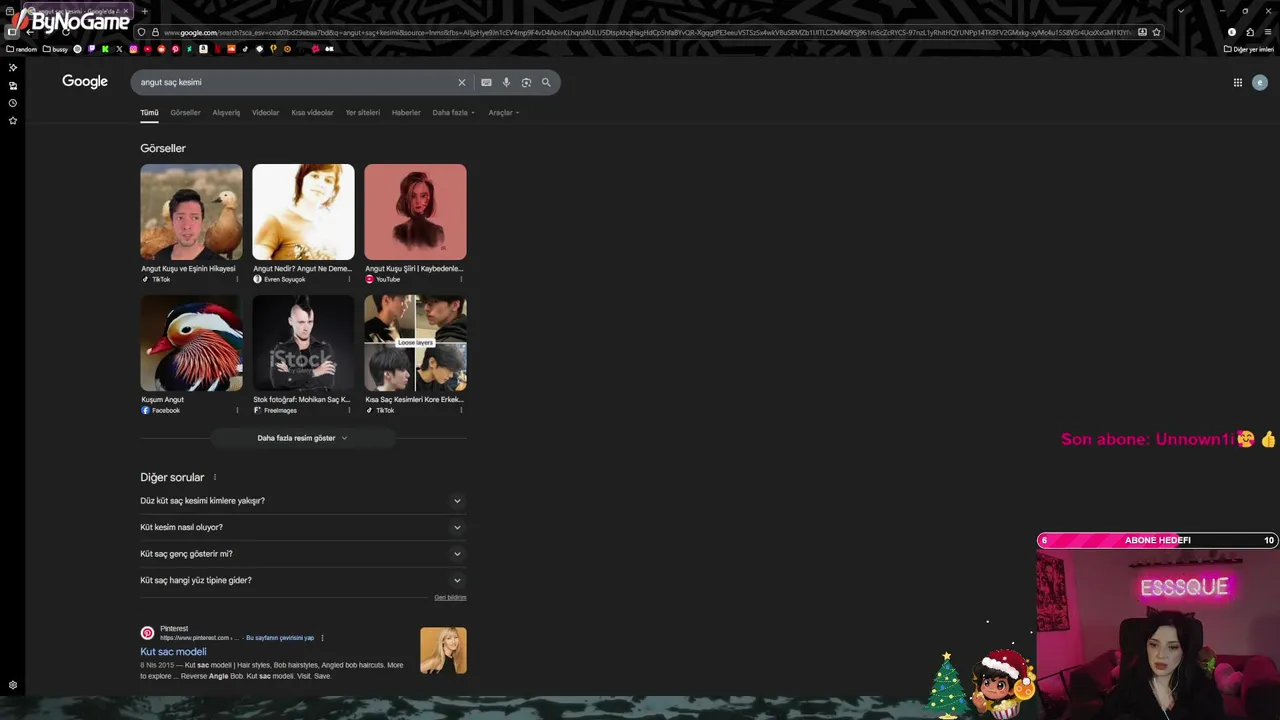The image size is (1280, 720).
Task: Open the Twitch bookmark icon
Action: point(91,49)
